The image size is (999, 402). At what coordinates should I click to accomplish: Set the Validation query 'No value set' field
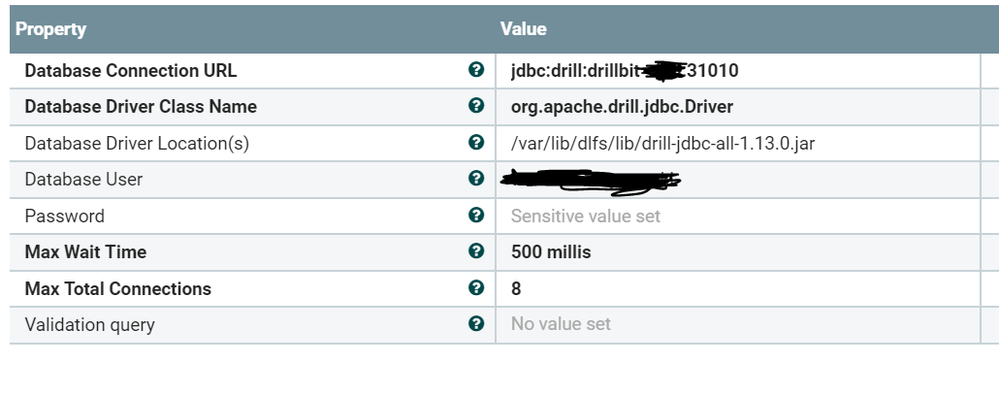click(560, 325)
